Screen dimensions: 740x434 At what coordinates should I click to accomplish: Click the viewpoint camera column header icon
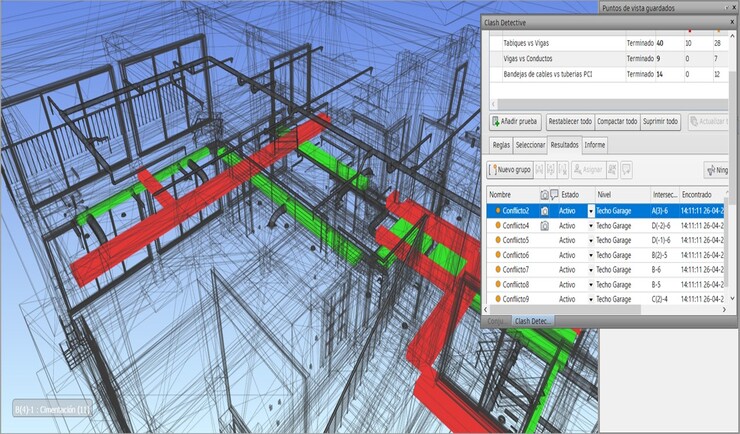(x=544, y=194)
